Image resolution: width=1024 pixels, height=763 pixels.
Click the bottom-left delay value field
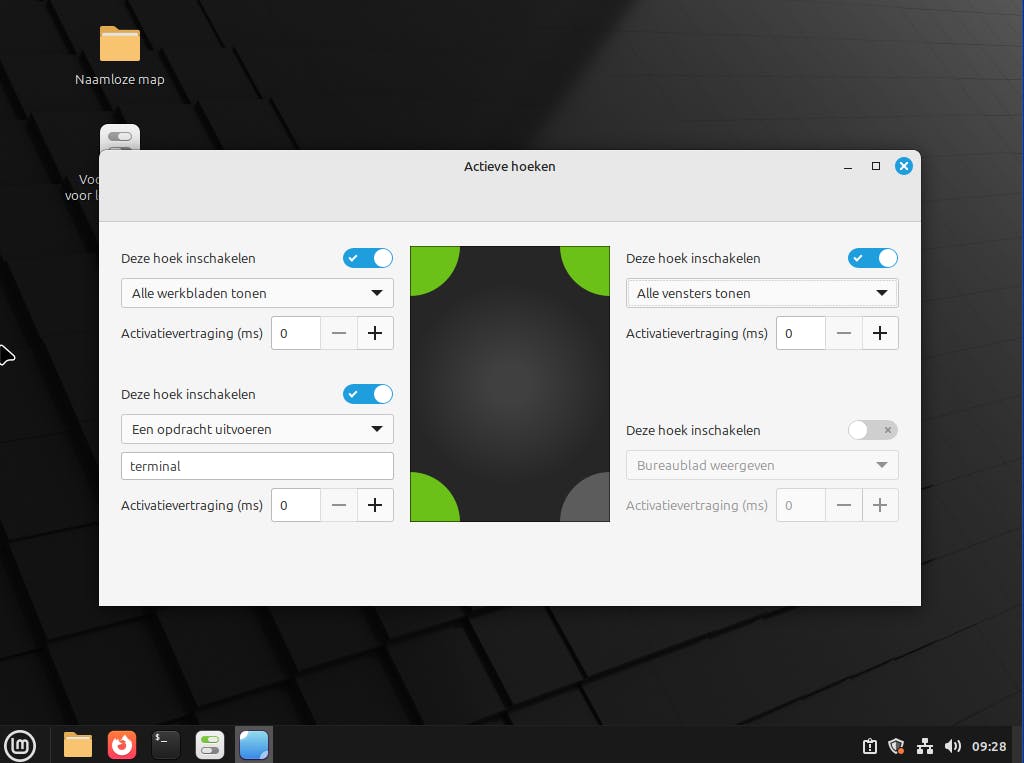(296, 505)
